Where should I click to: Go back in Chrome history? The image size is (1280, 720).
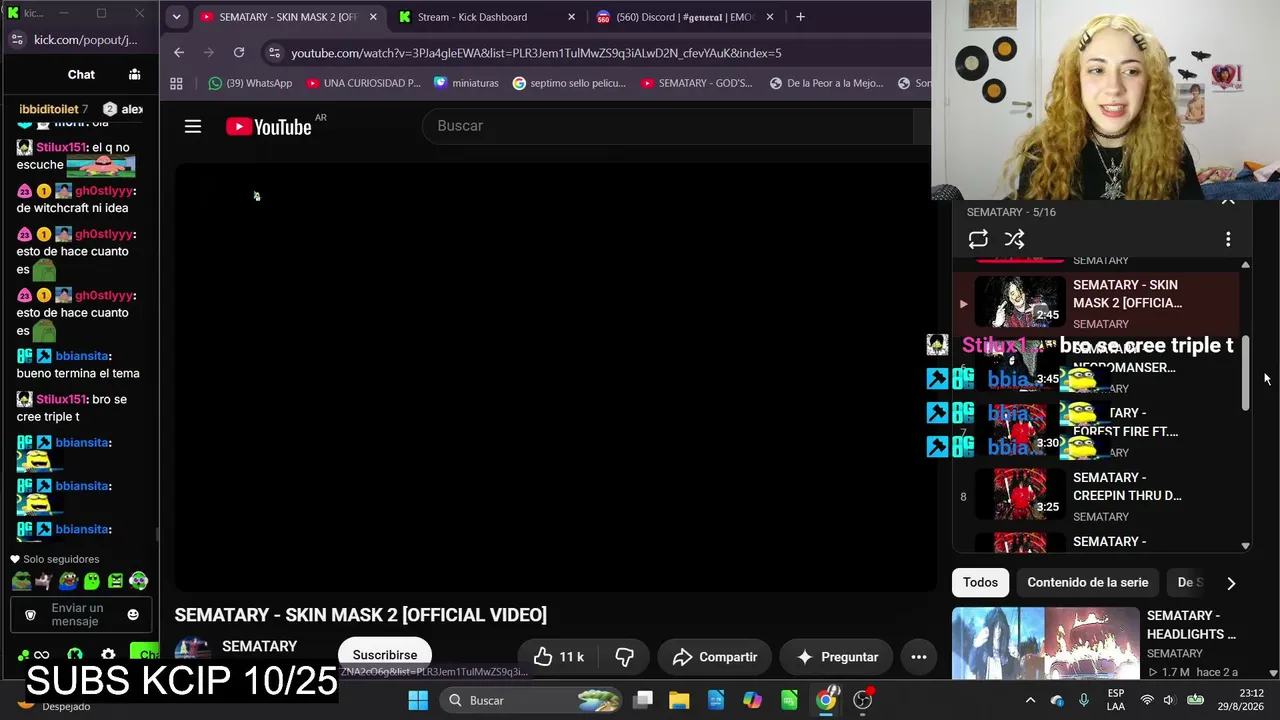[x=179, y=52]
